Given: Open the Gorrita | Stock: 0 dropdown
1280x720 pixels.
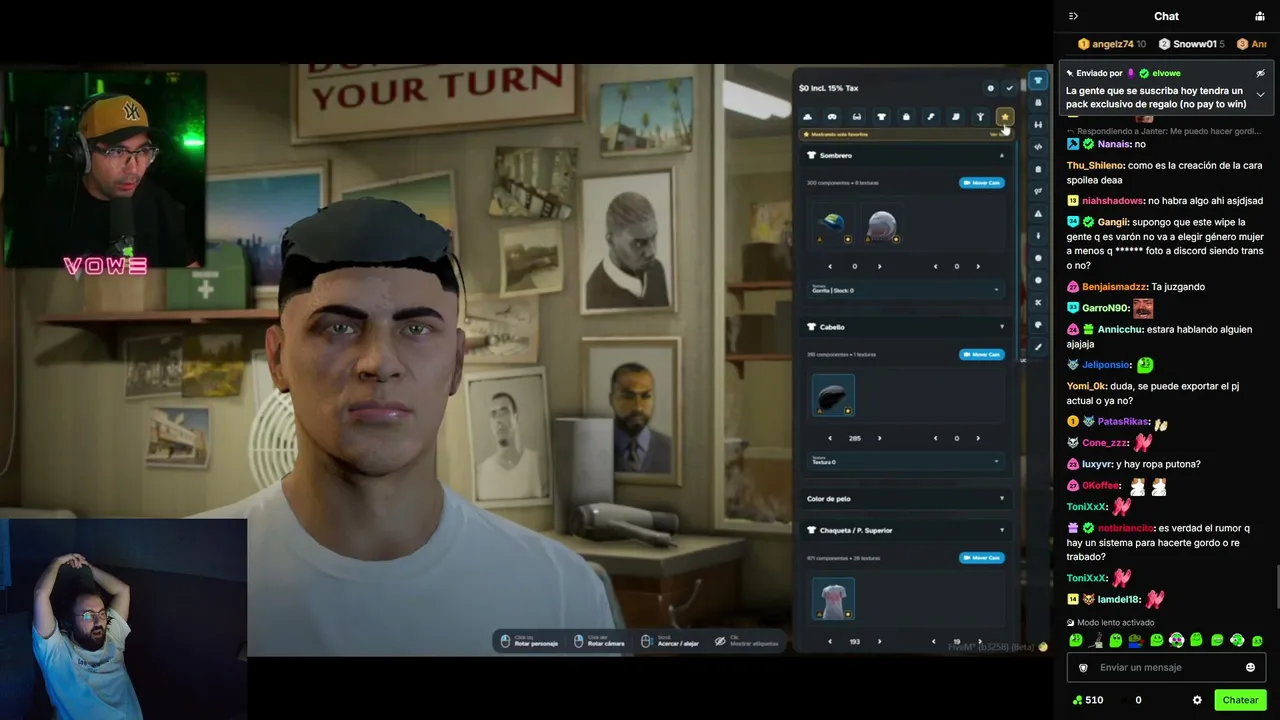Looking at the screenshot, I should 904,289.
